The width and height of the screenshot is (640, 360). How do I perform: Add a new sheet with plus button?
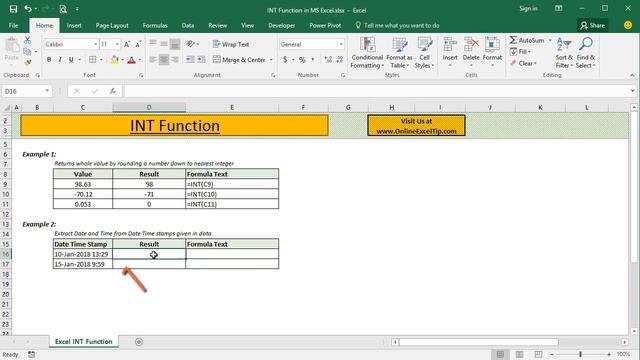point(139,342)
